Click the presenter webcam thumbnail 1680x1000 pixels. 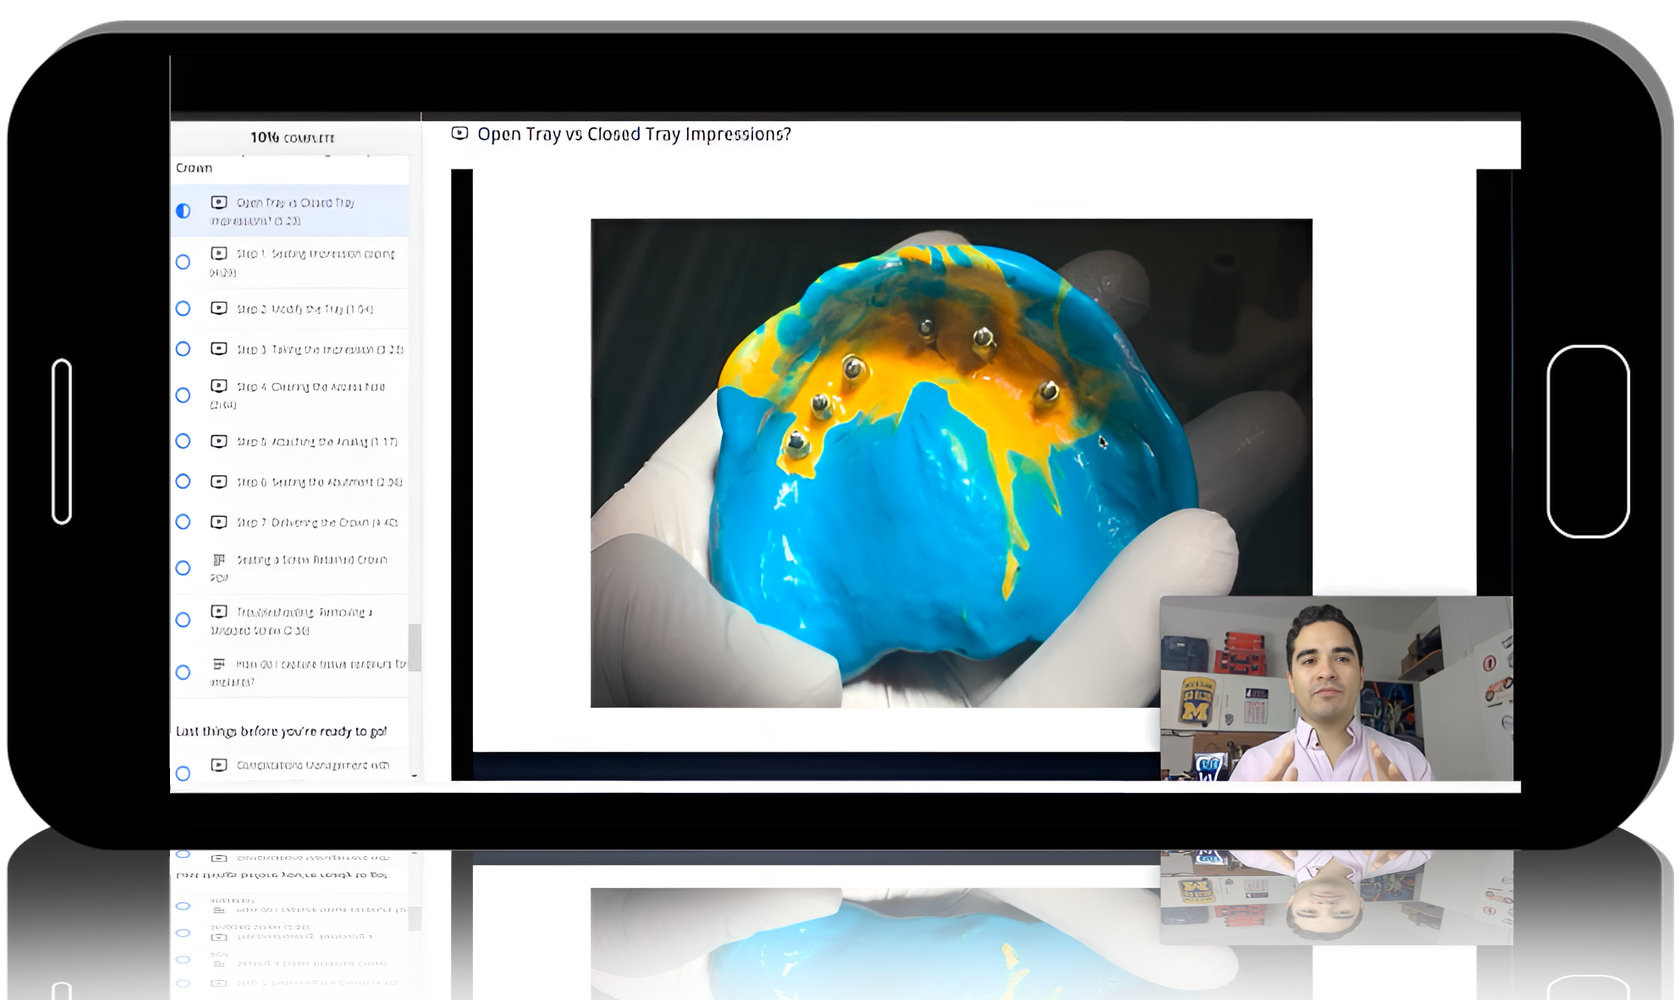click(1336, 688)
